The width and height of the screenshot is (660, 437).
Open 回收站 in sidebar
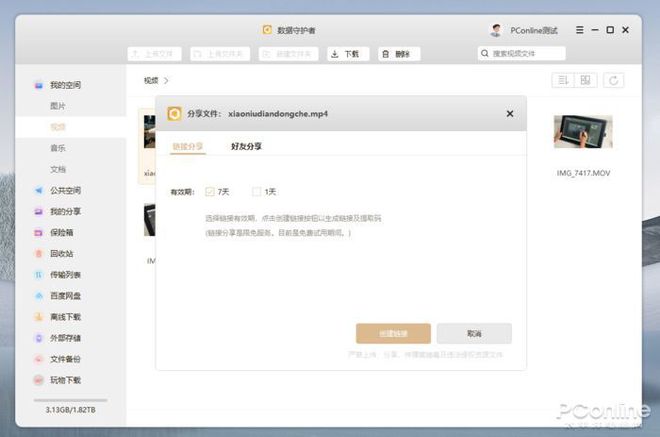pos(61,253)
